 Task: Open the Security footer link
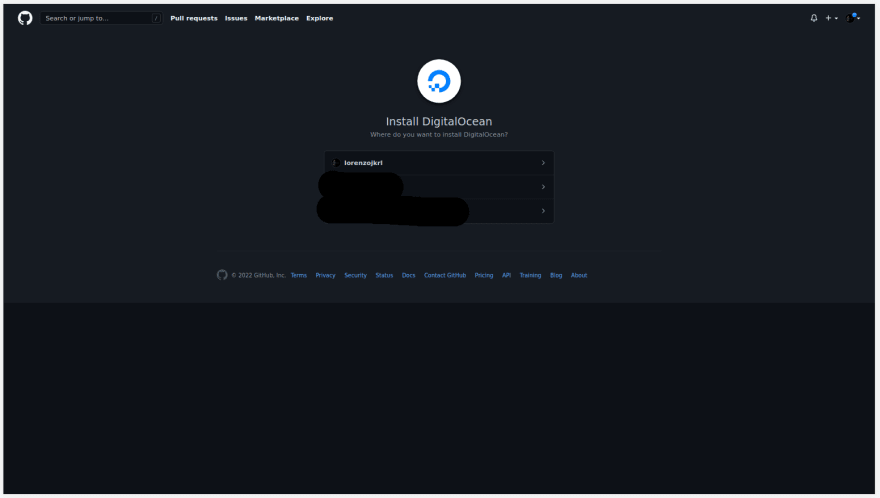point(355,276)
